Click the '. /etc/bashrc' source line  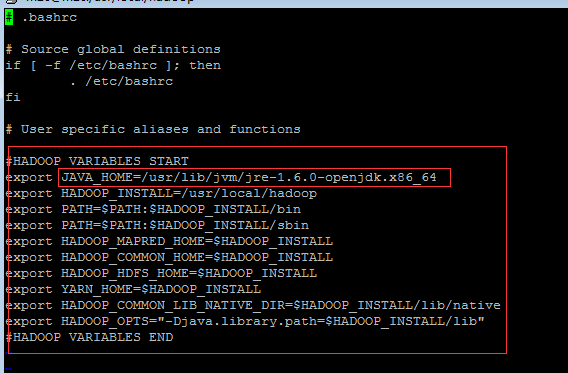122,81
